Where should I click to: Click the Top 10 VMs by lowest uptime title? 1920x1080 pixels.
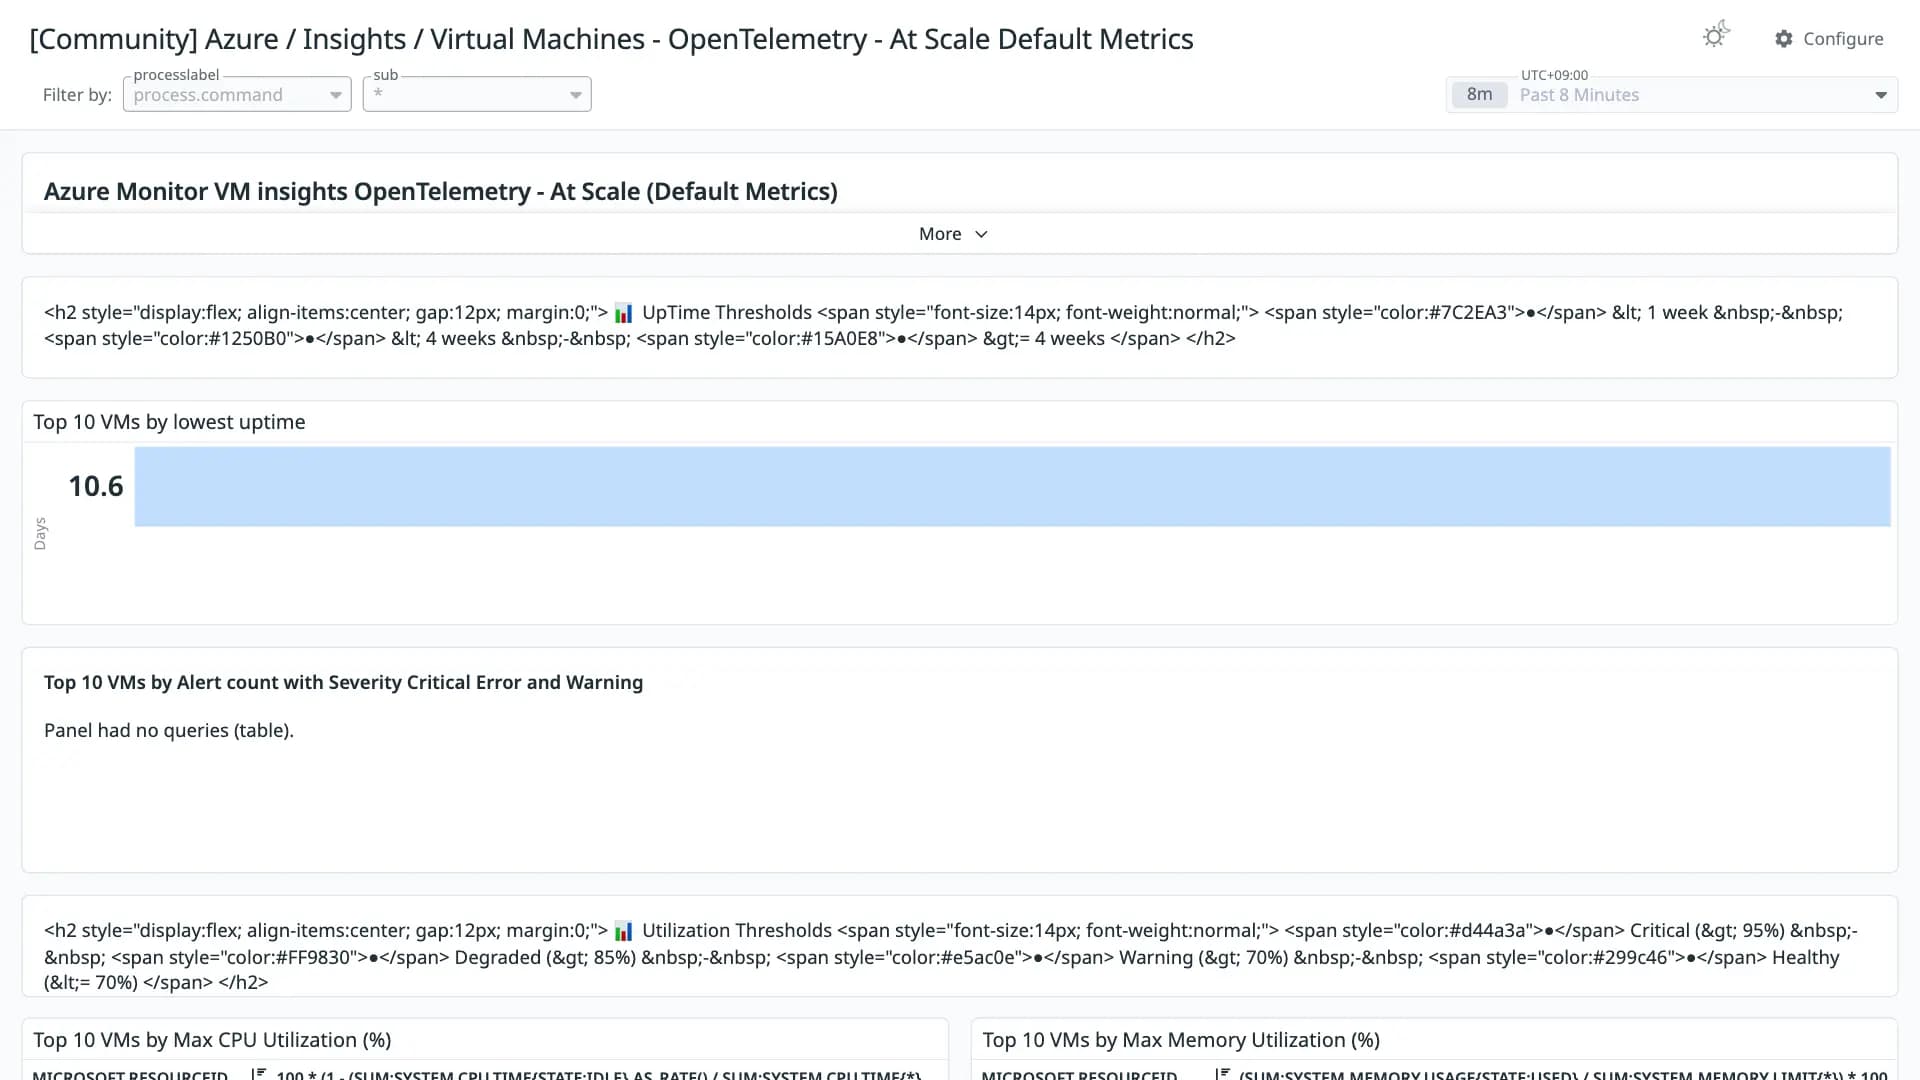click(169, 422)
